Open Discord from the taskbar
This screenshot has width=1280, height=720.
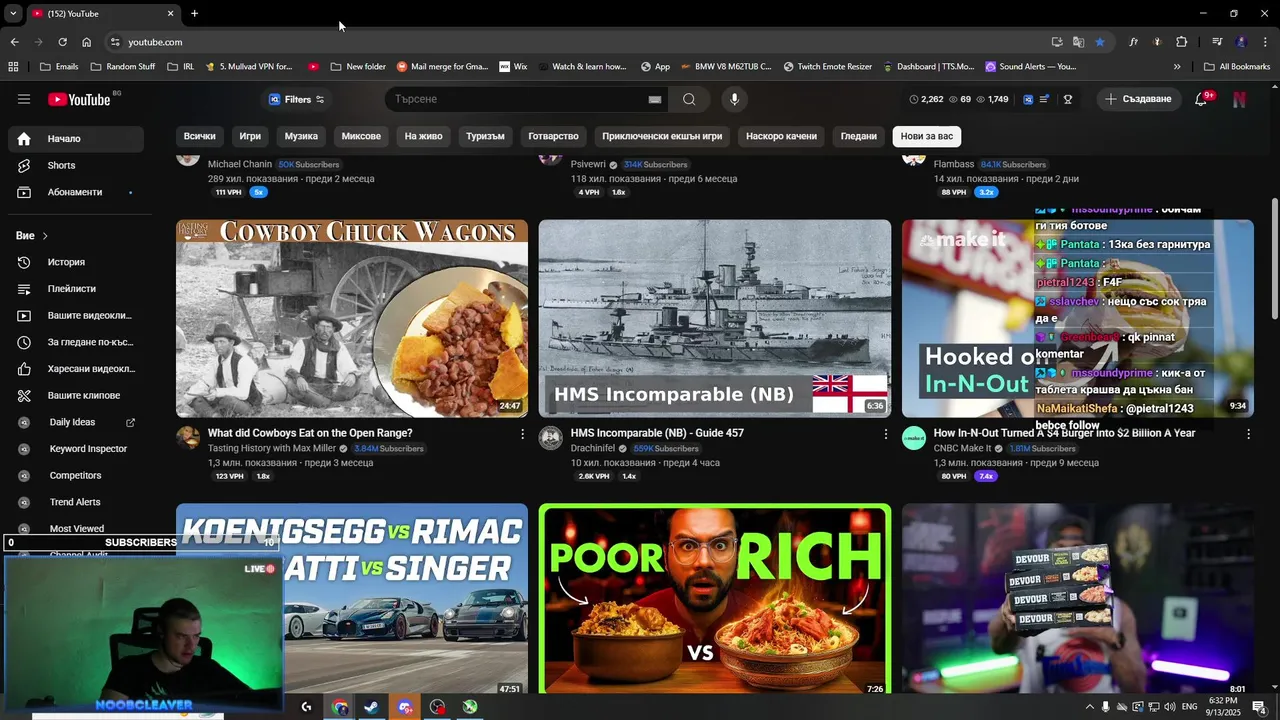(x=405, y=707)
